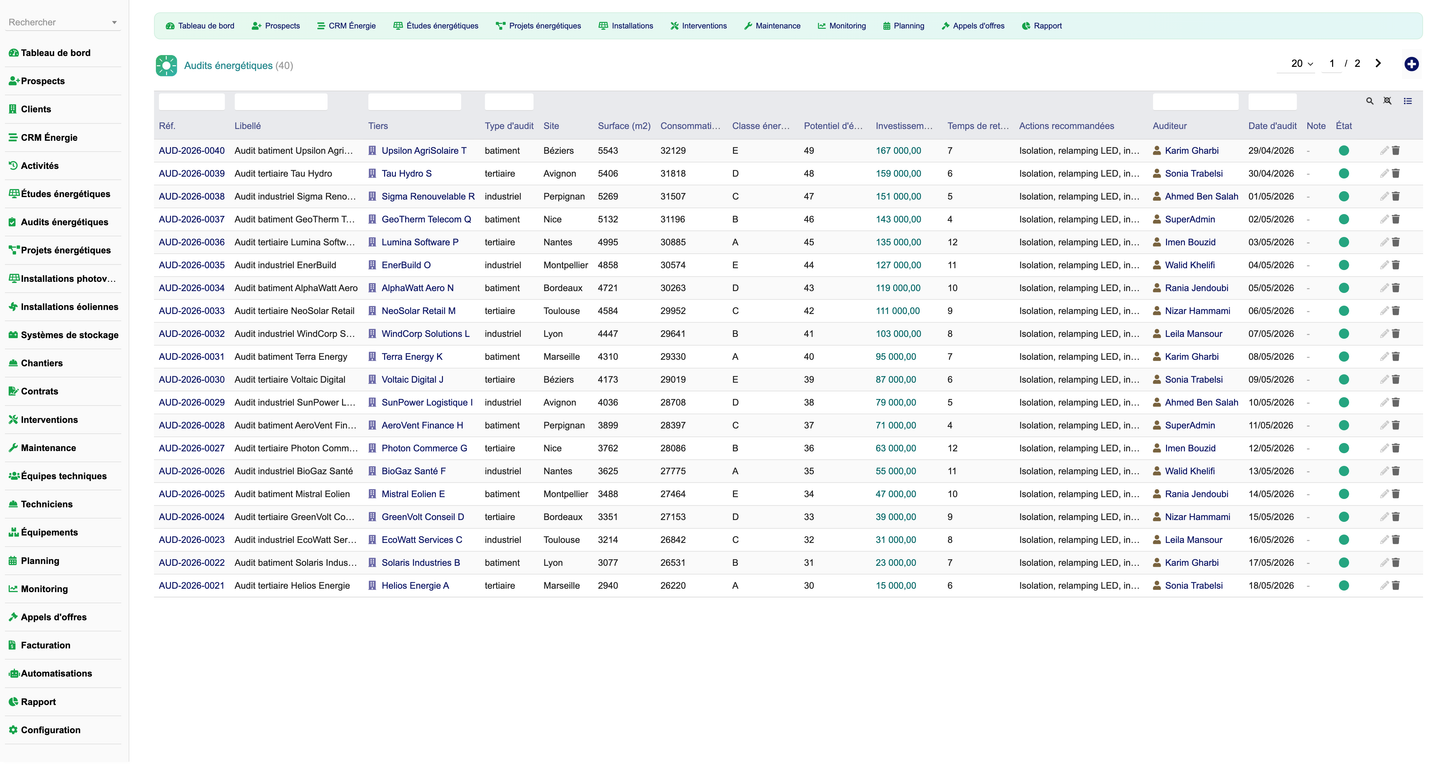Run search with the magnifier filter icon
This screenshot has width=1445, height=774.
(x=1370, y=101)
